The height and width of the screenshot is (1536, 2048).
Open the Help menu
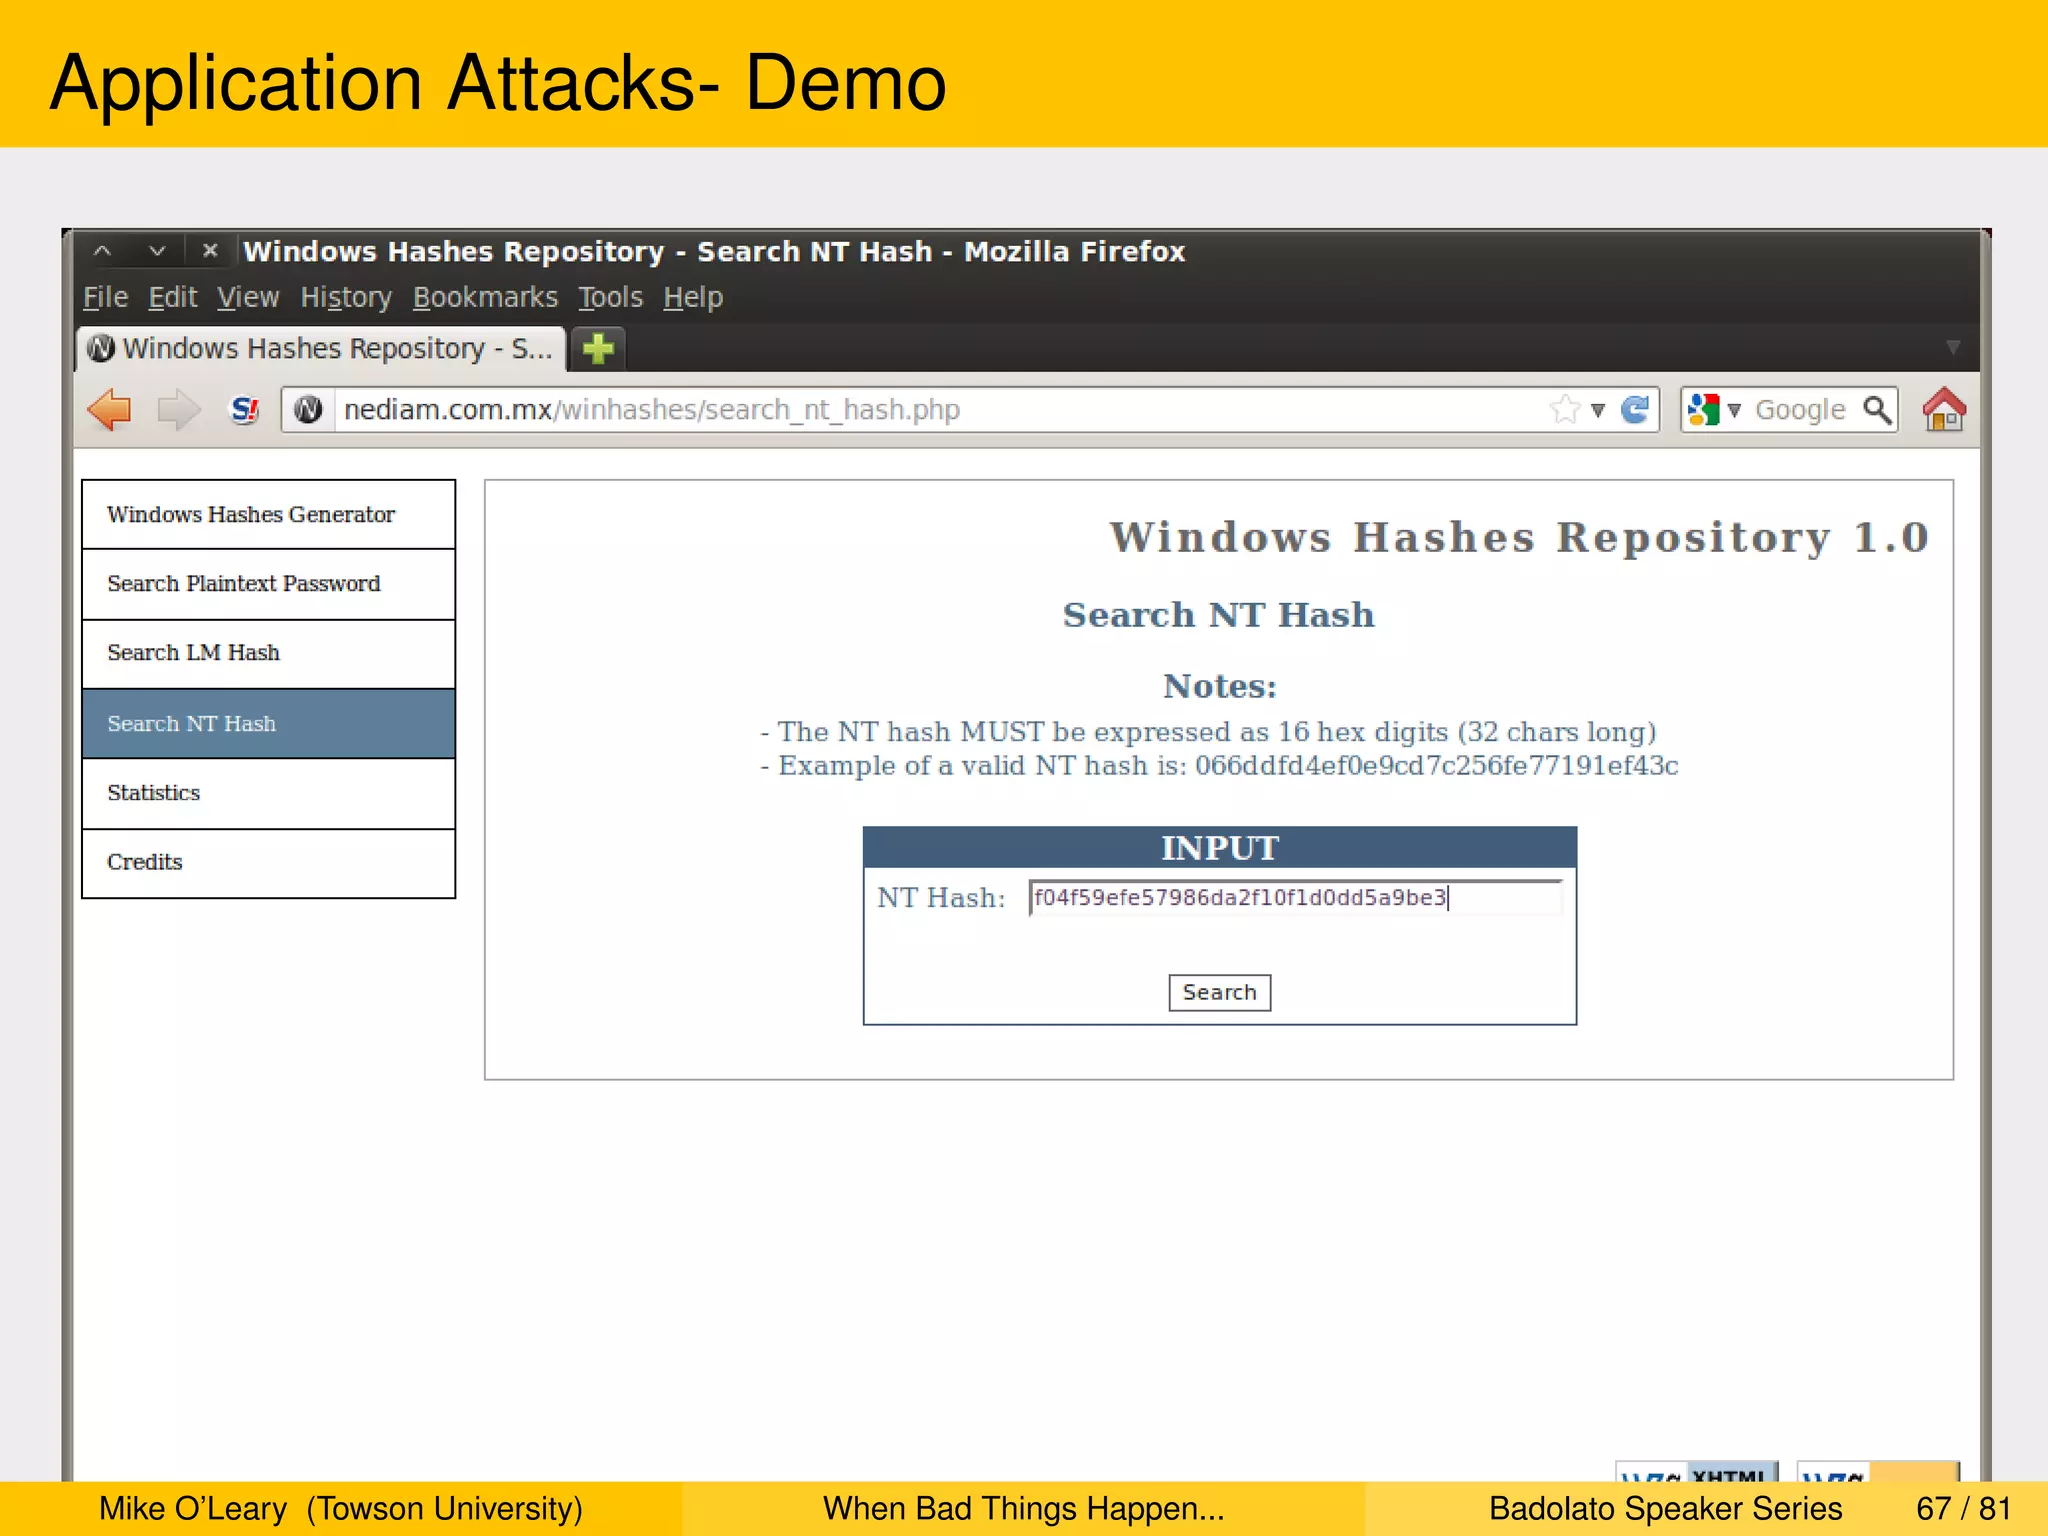693,298
